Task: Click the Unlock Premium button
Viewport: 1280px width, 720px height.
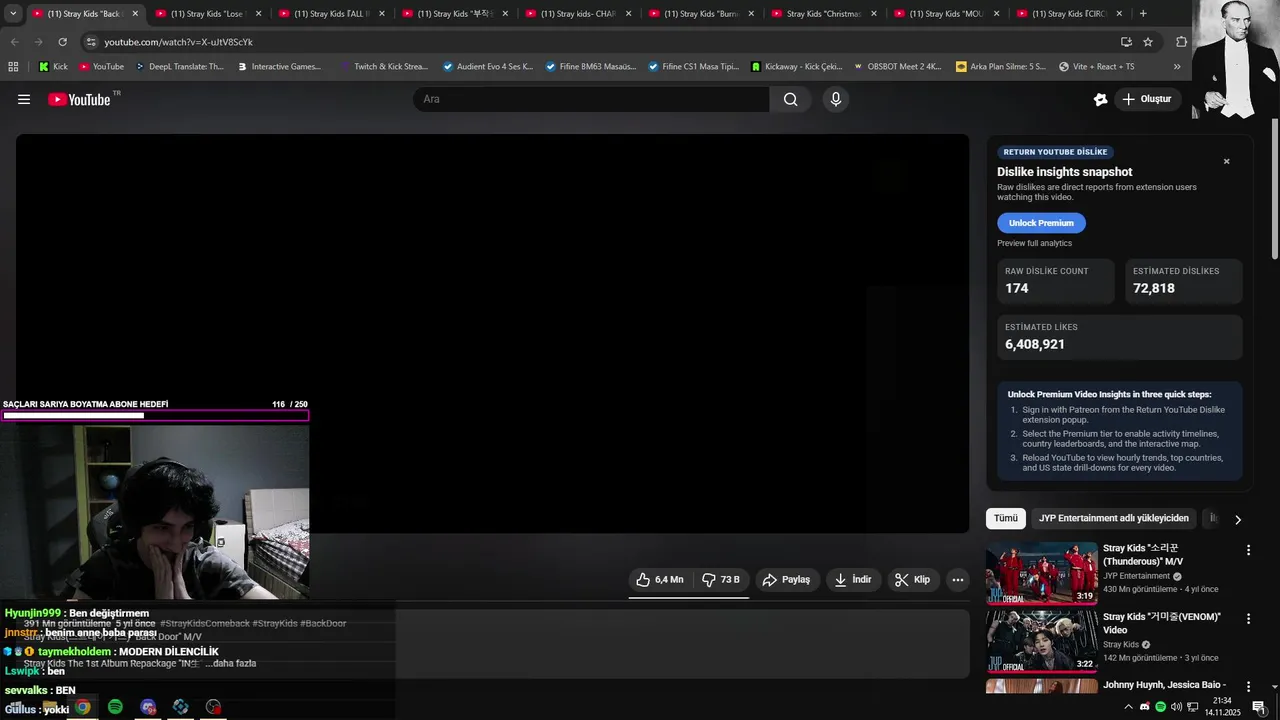Action: click(1041, 223)
